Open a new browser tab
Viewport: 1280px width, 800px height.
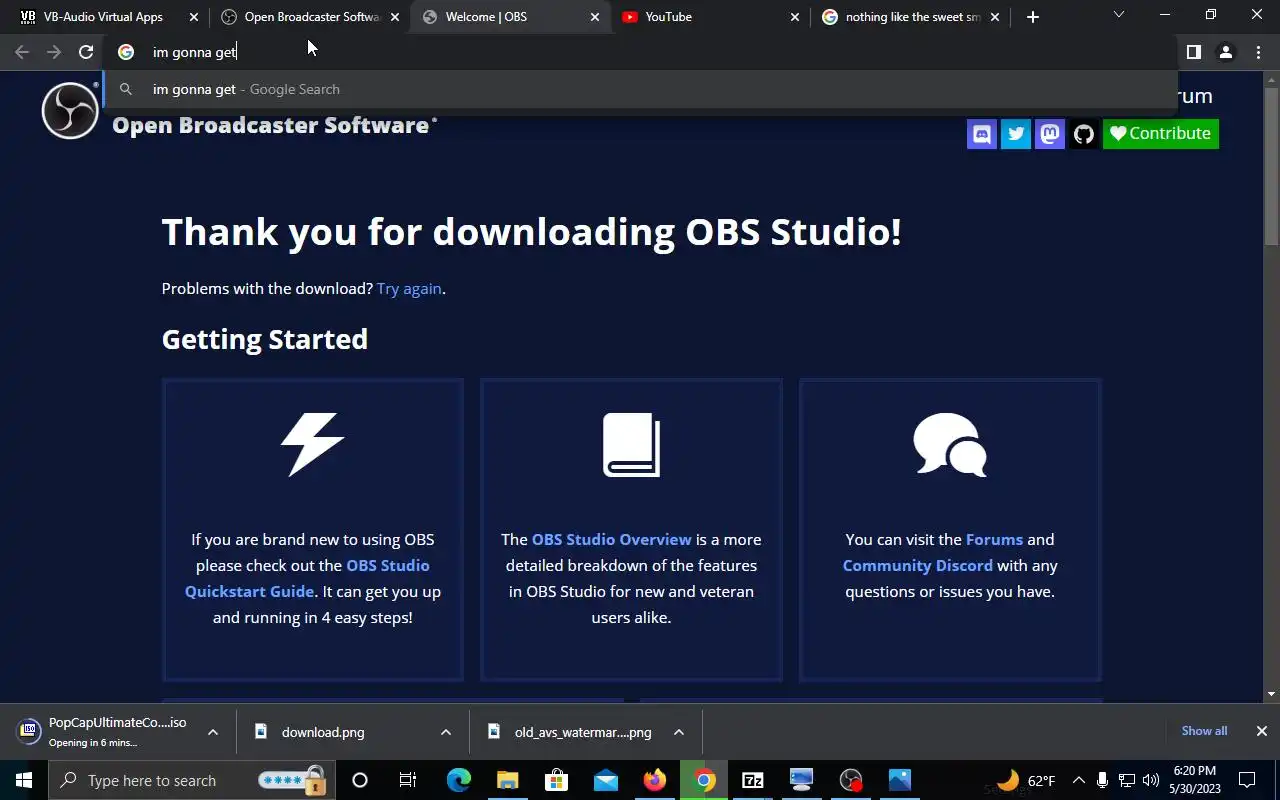[x=1033, y=17]
